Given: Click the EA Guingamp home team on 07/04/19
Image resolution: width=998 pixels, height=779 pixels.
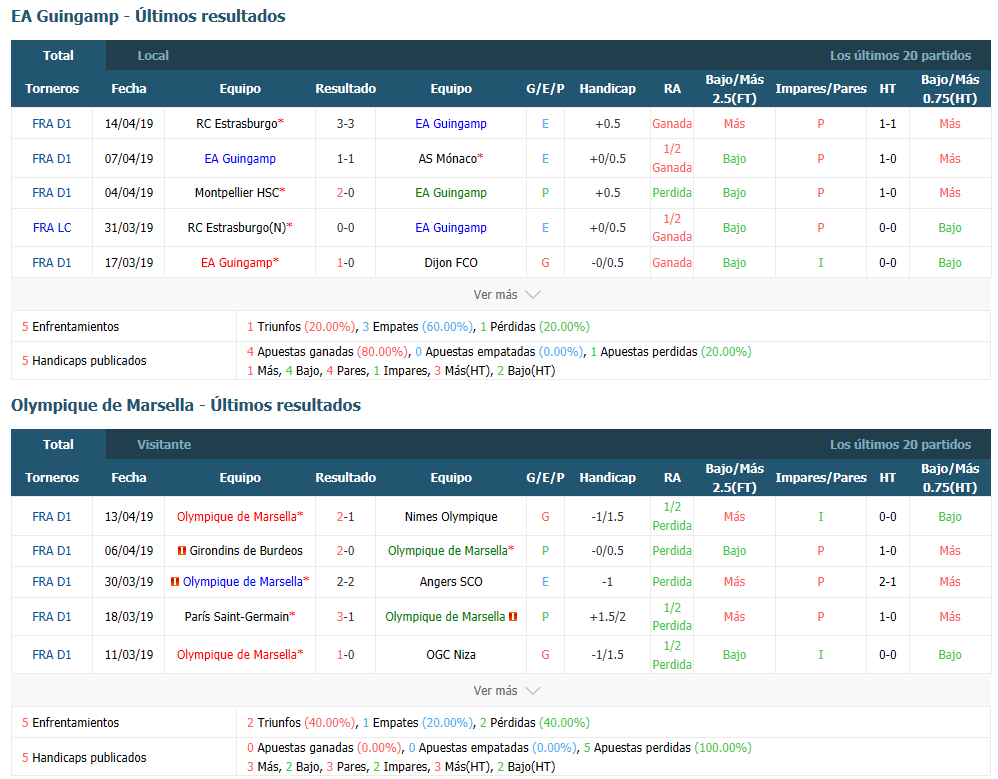Looking at the screenshot, I should pos(240,158).
